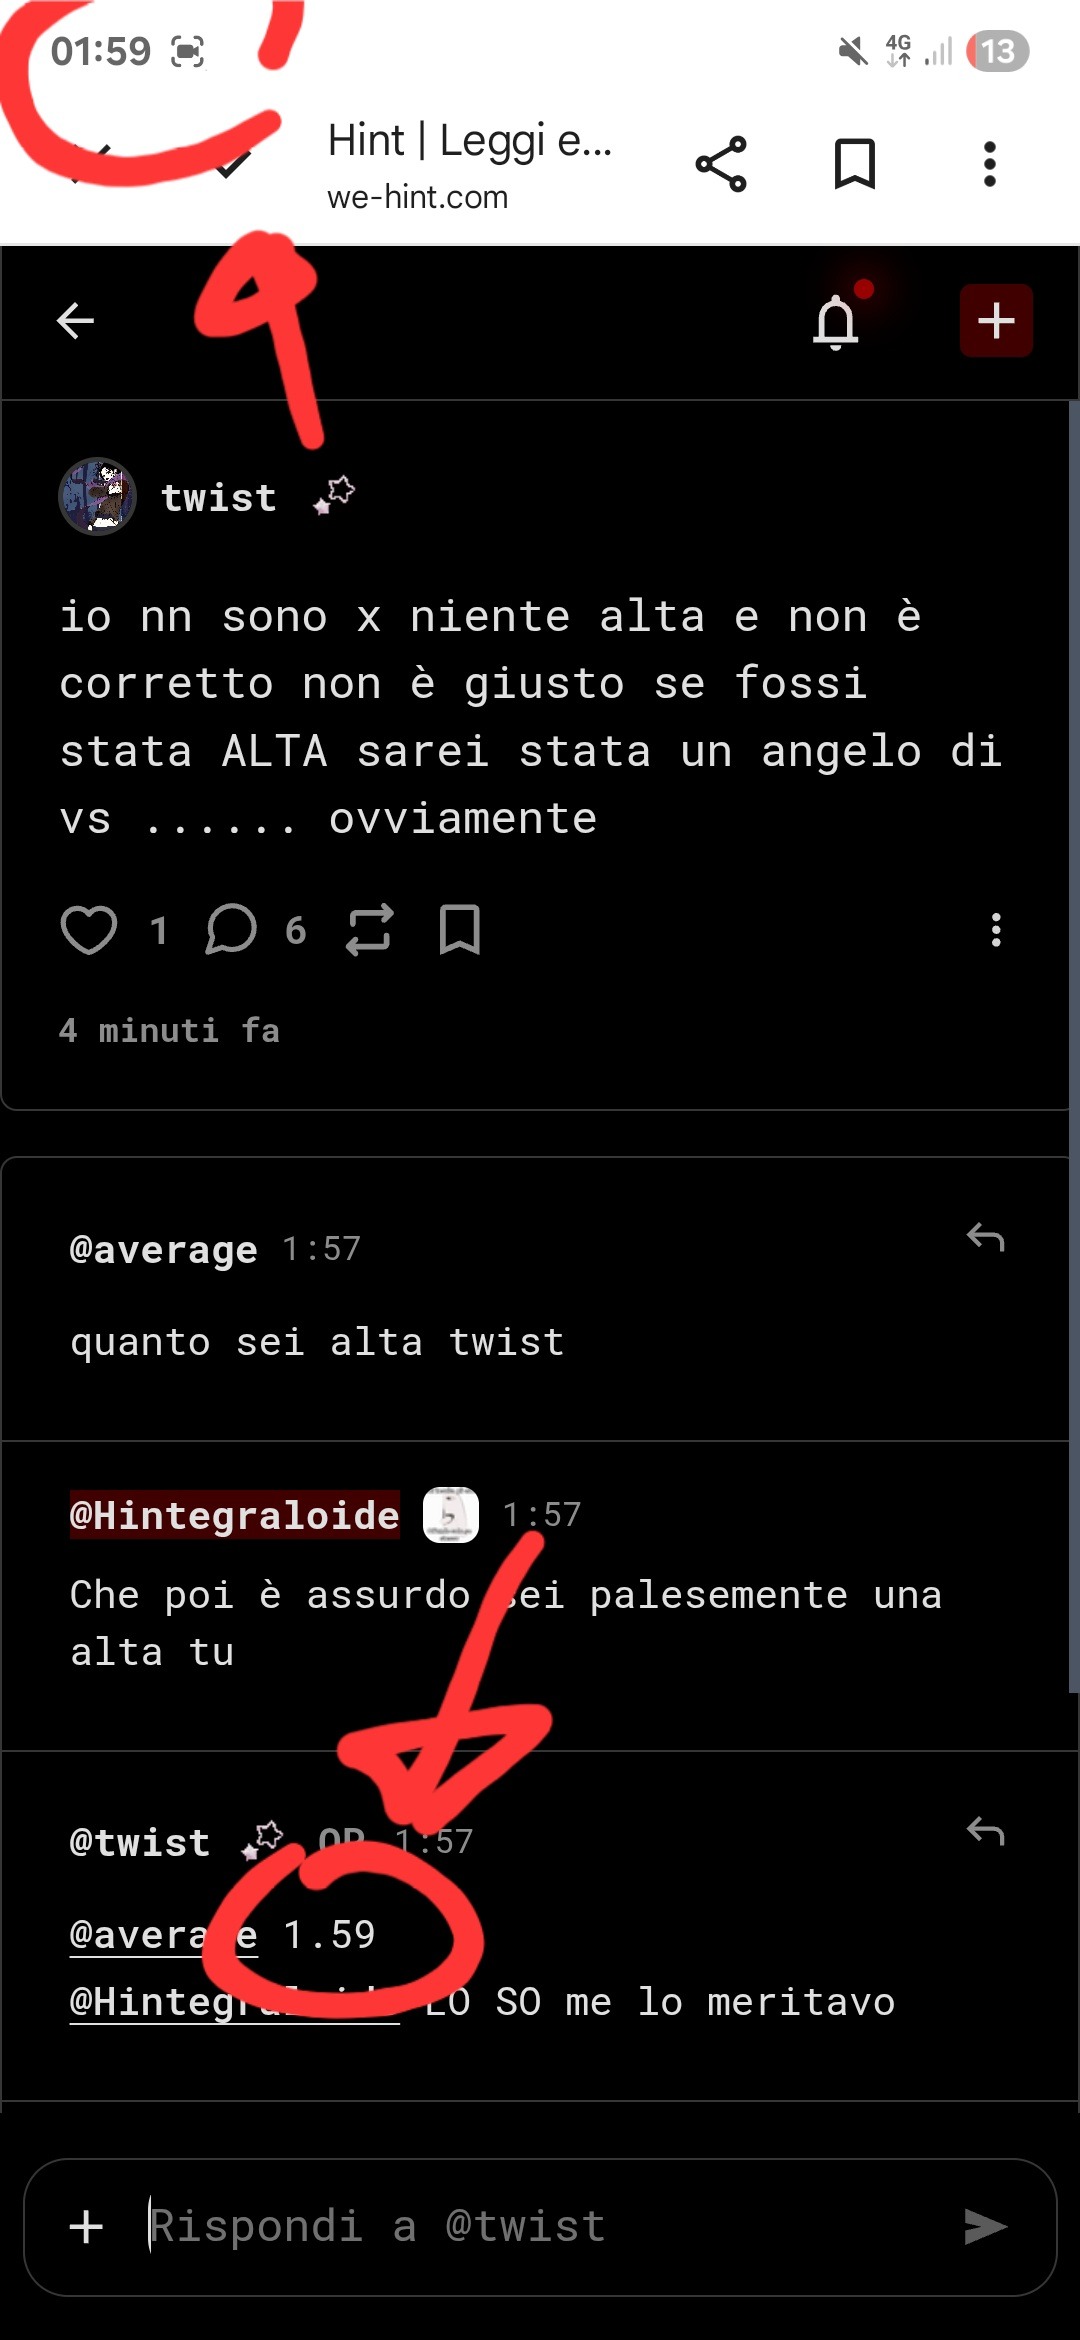
Task: Save post using bookmark icon below text
Action: click(x=460, y=930)
